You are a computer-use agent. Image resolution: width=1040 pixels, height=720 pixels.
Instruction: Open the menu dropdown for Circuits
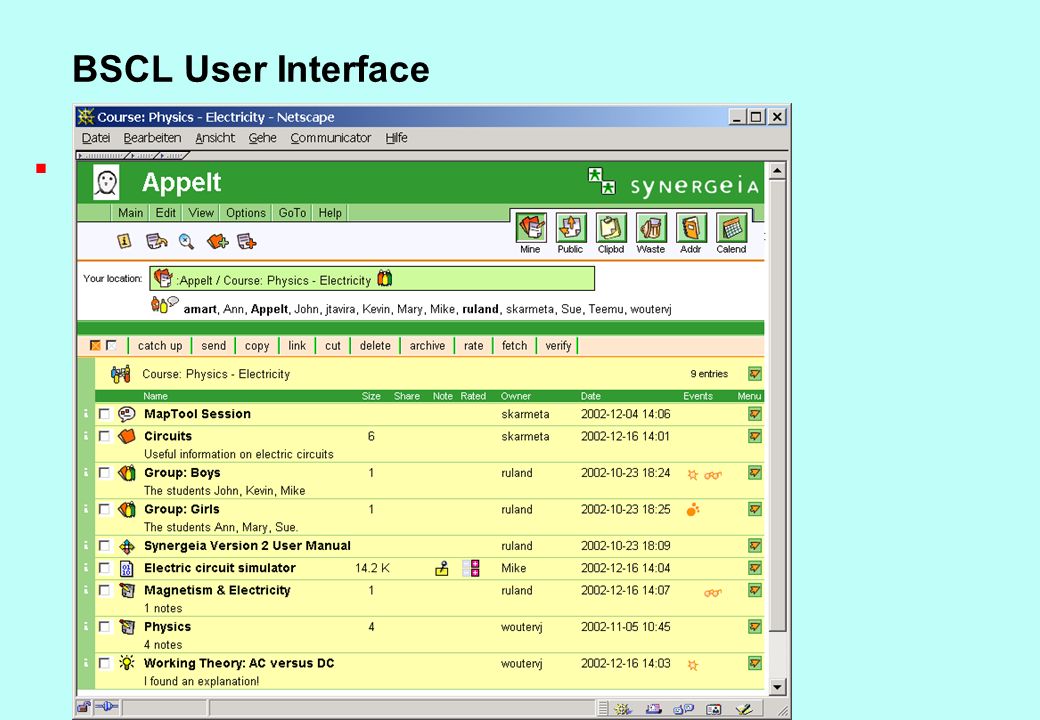[755, 436]
